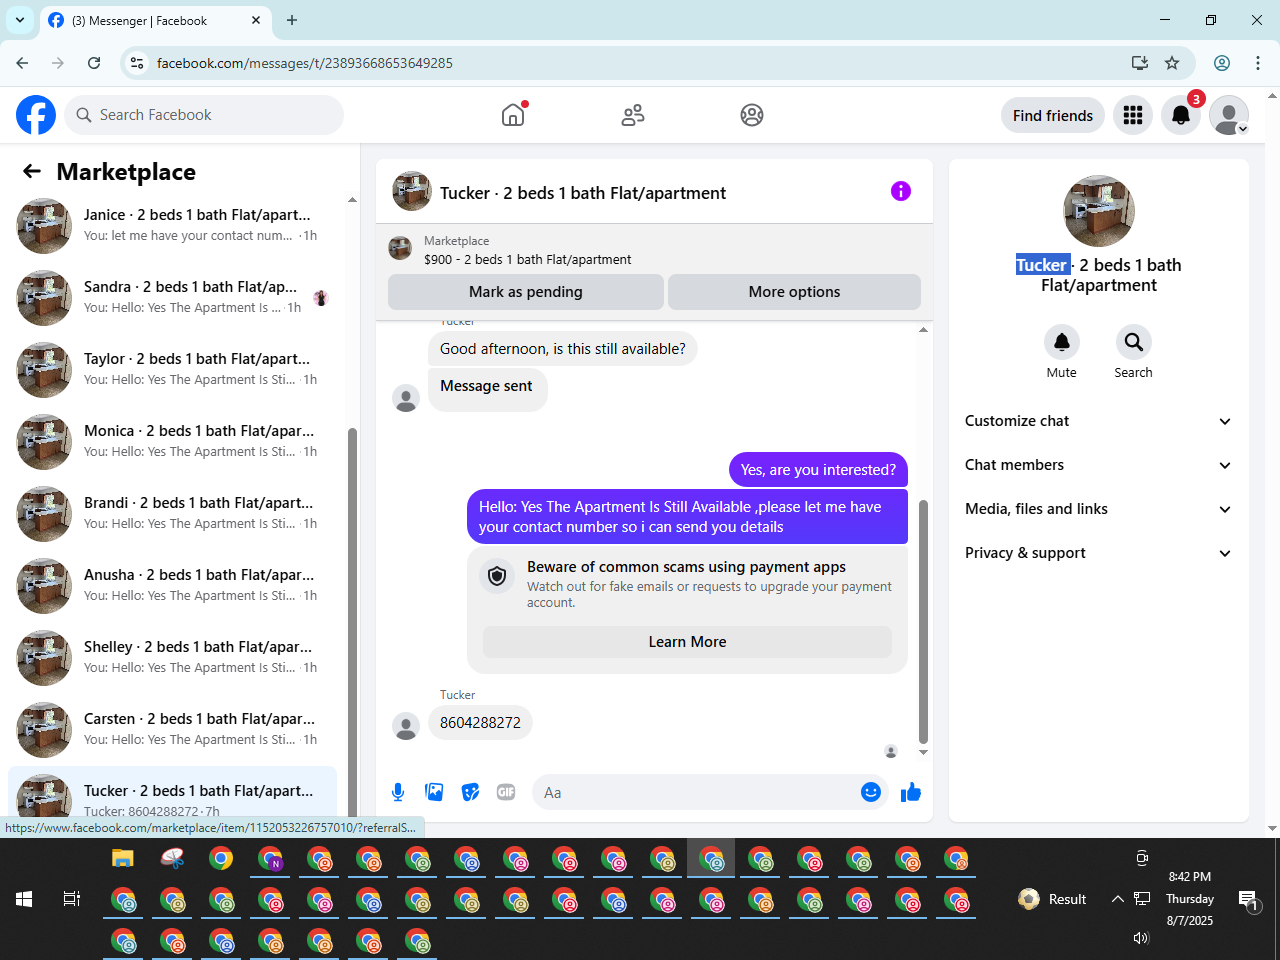The height and width of the screenshot is (960, 1280).
Task: Expand Customize chat section
Action: (x=1098, y=421)
